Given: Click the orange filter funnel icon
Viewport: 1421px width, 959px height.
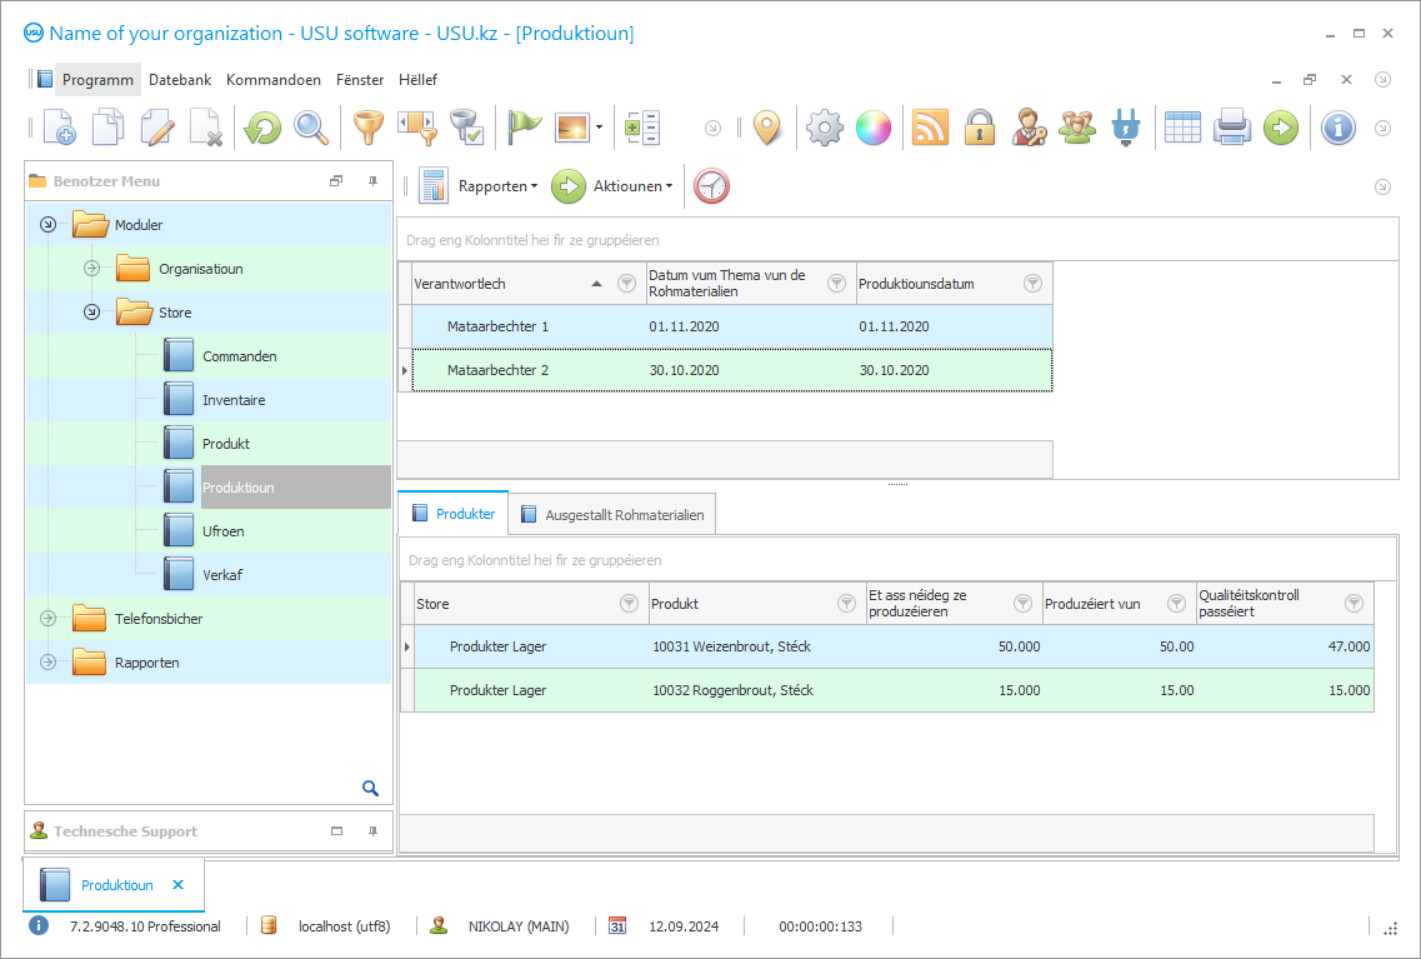Looking at the screenshot, I should coord(368,128).
